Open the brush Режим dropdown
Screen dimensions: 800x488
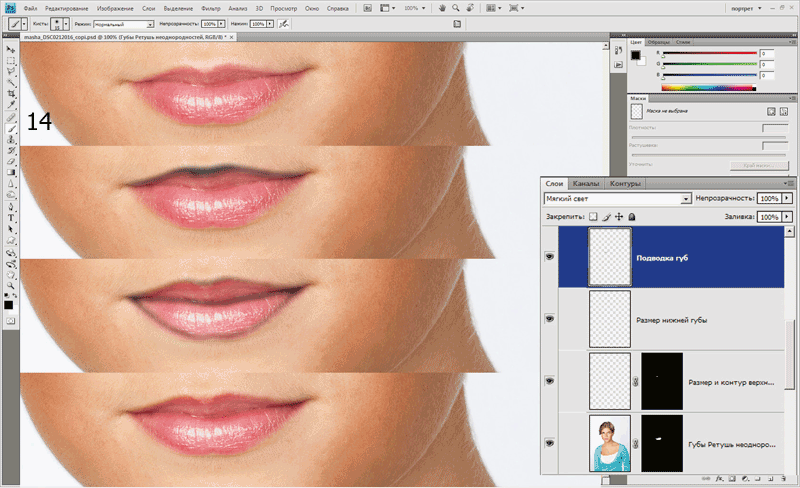(x=123, y=24)
